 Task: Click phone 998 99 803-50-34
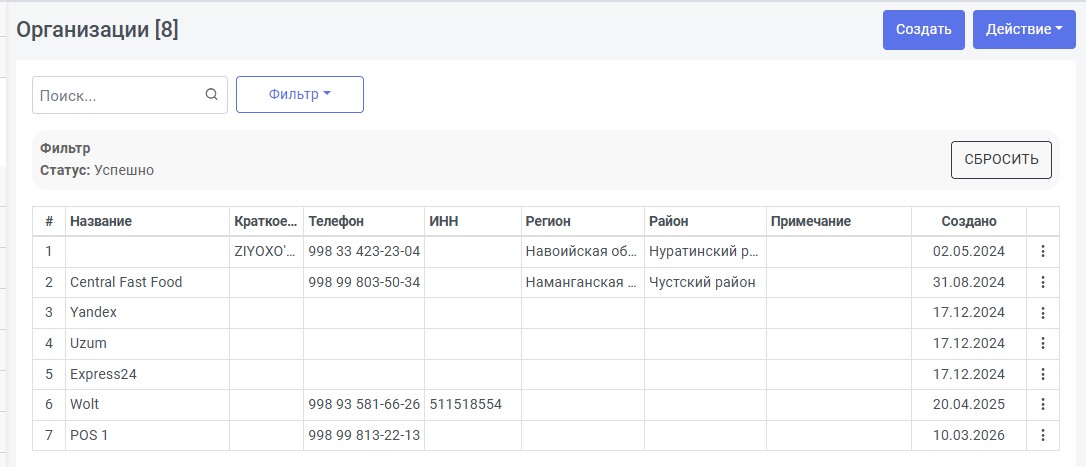click(364, 282)
